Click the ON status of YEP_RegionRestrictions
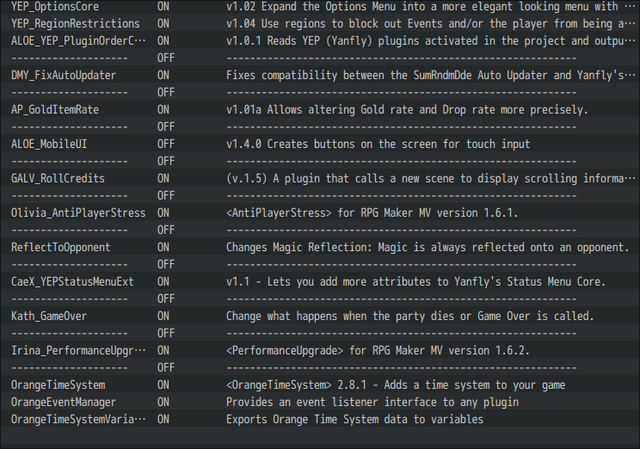640x449 pixels. tap(163, 24)
